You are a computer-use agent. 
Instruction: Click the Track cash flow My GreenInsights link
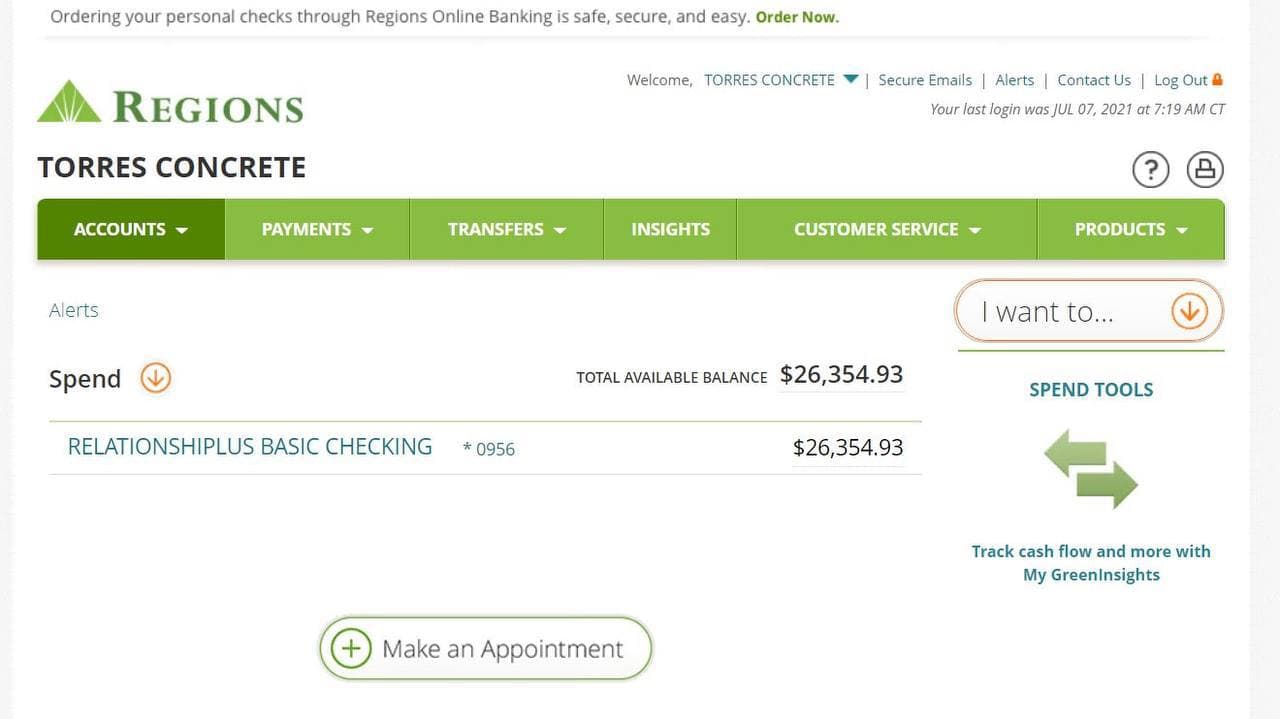pos(1091,563)
